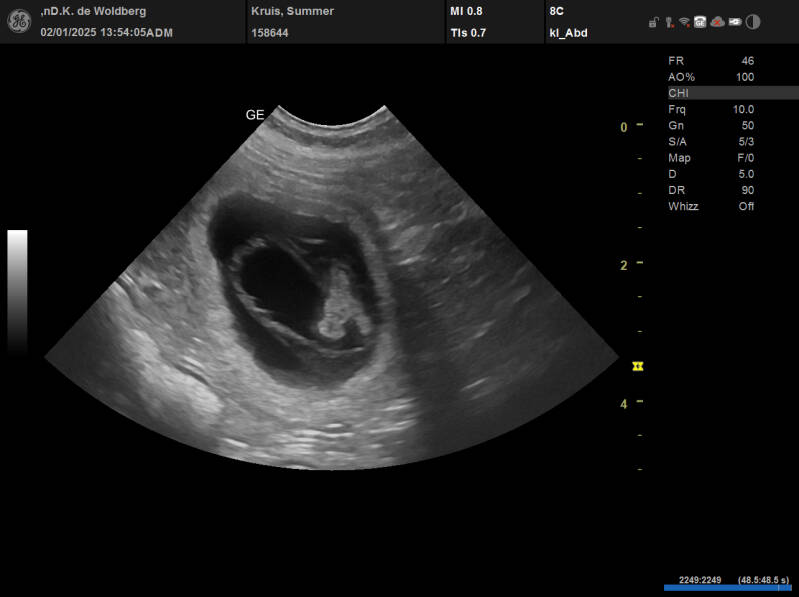Image resolution: width=799 pixels, height=597 pixels.
Task: Click the GE logo icon
Action: (18, 21)
